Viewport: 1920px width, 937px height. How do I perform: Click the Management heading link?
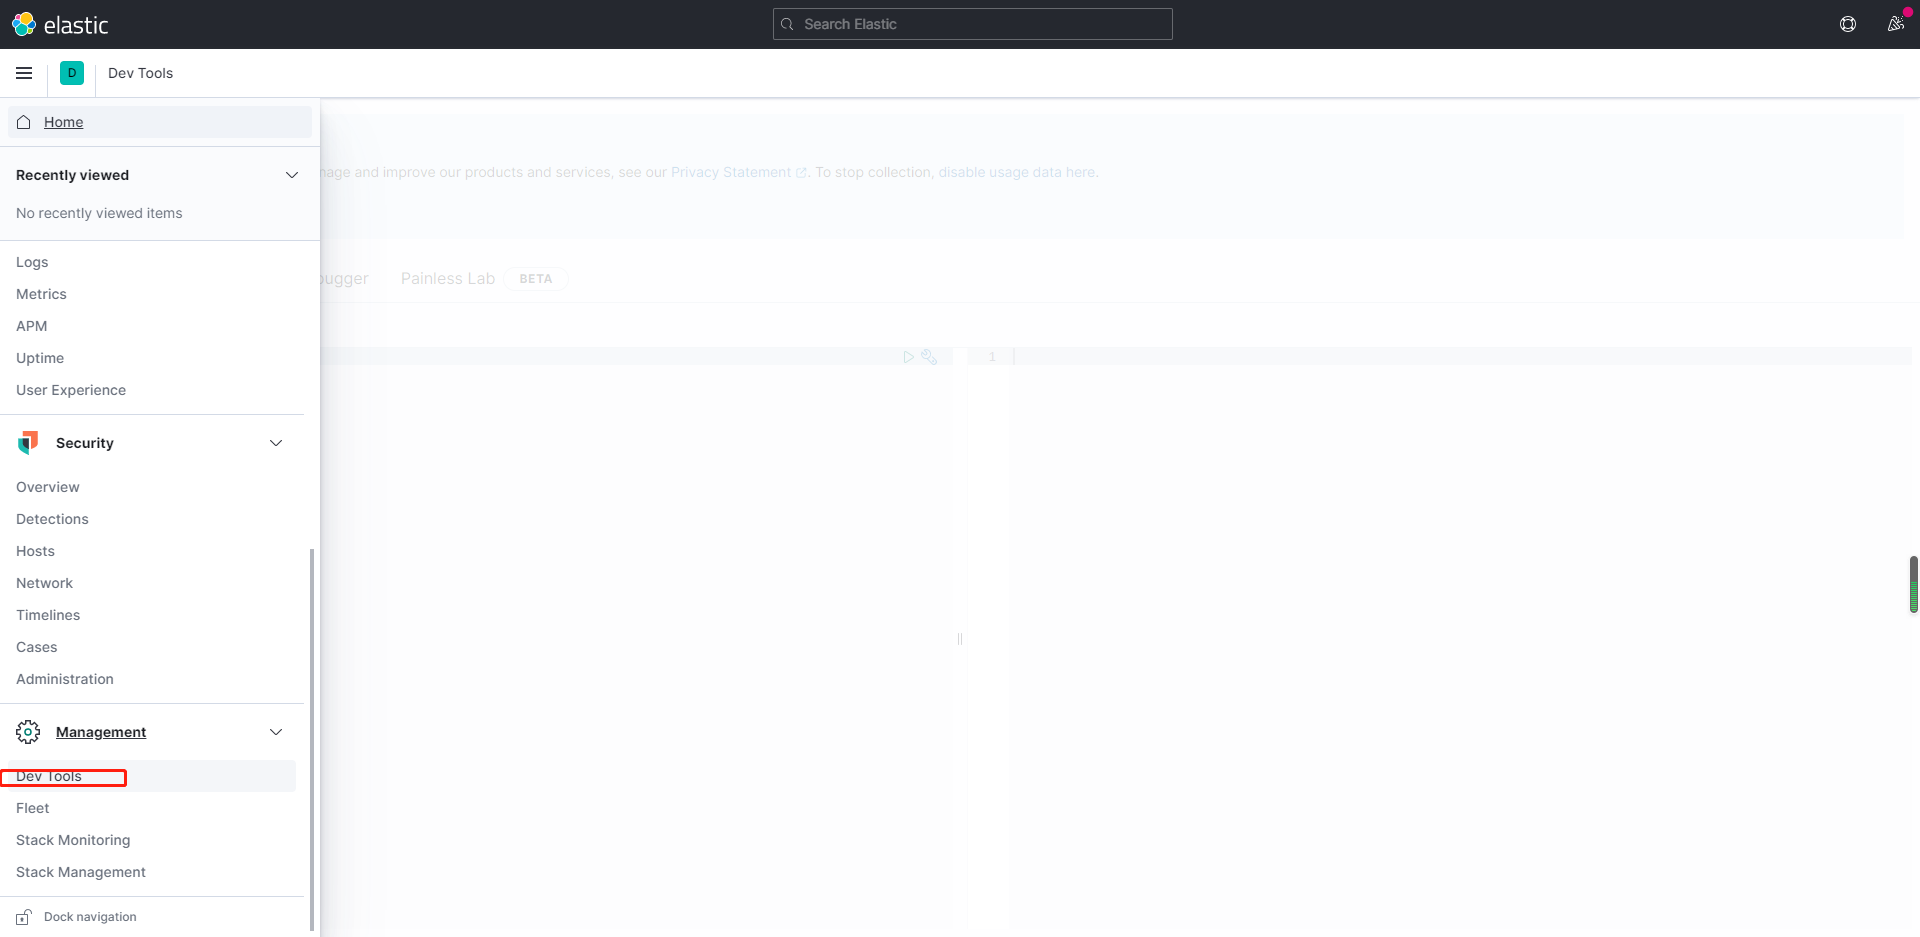(x=101, y=732)
